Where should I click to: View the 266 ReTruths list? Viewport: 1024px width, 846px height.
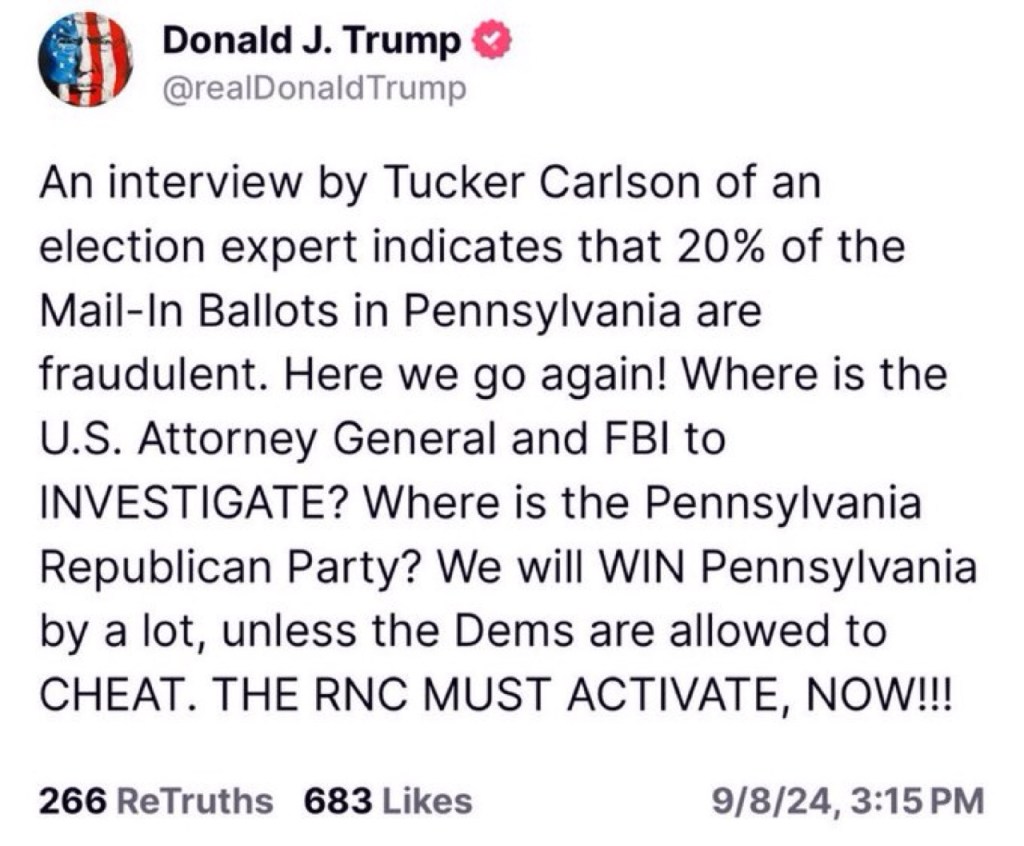pyautogui.click(x=155, y=801)
